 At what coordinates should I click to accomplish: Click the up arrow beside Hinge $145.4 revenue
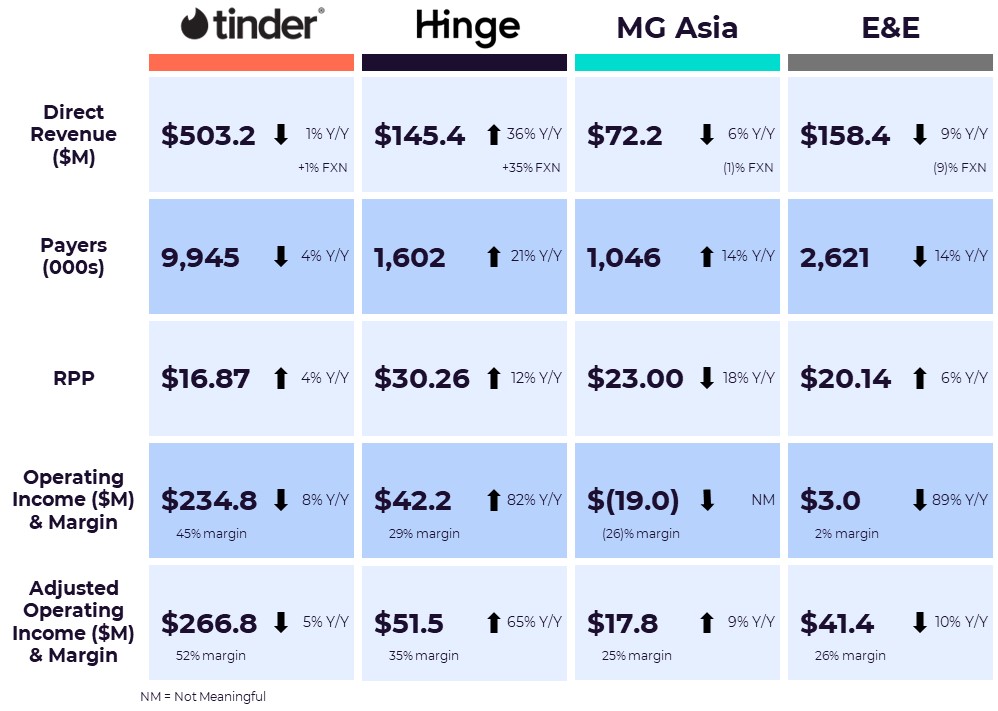tap(493, 134)
